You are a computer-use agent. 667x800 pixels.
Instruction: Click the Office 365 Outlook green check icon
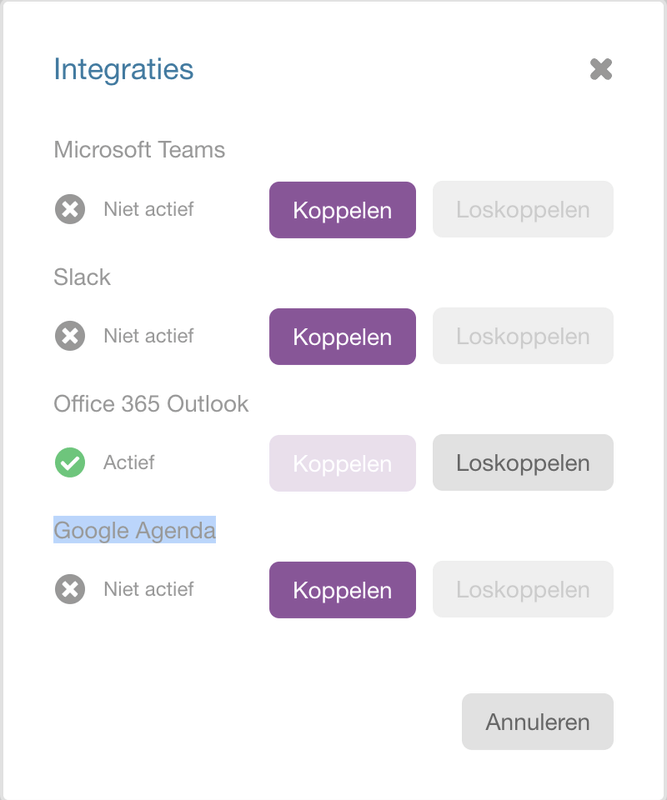click(x=70, y=462)
